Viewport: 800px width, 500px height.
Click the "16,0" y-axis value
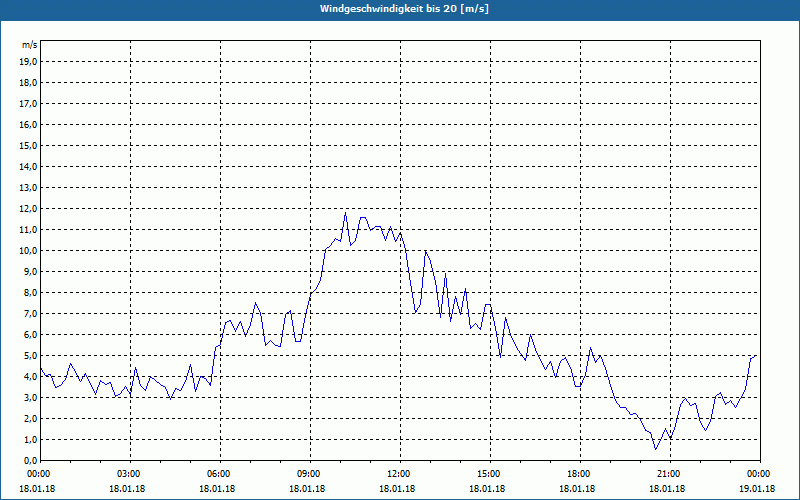point(29,124)
